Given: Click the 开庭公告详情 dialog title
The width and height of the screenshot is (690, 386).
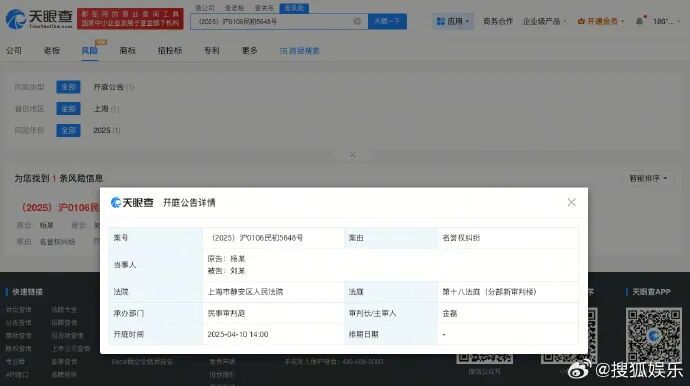Looking at the screenshot, I should [x=189, y=202].
